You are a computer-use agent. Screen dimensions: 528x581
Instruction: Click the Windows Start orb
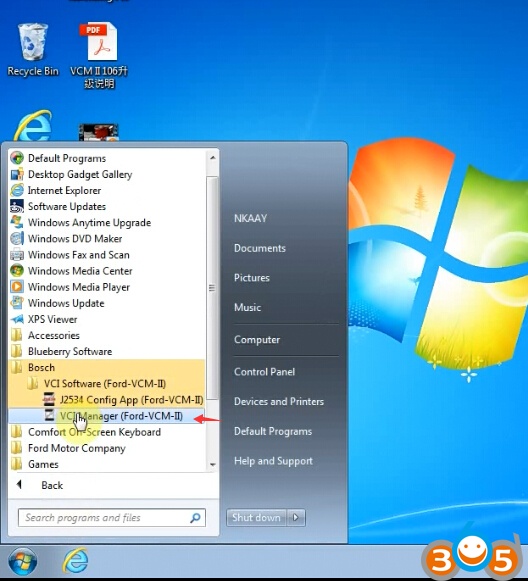click(23, 561)
